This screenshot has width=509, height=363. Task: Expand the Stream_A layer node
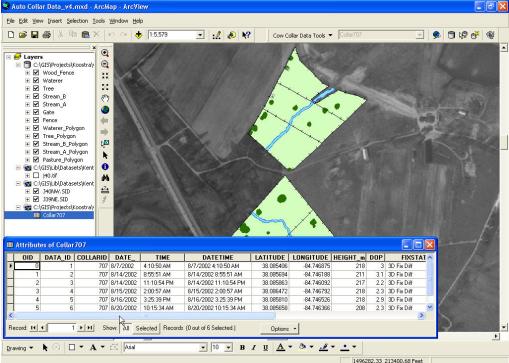[x=28, y=104]
